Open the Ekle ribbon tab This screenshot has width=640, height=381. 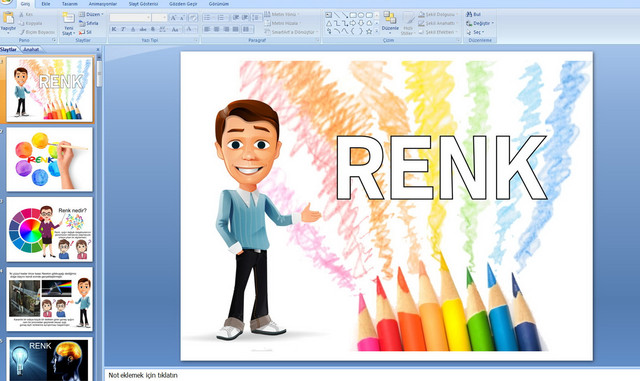pyautogui.click(x=46, y=4)
